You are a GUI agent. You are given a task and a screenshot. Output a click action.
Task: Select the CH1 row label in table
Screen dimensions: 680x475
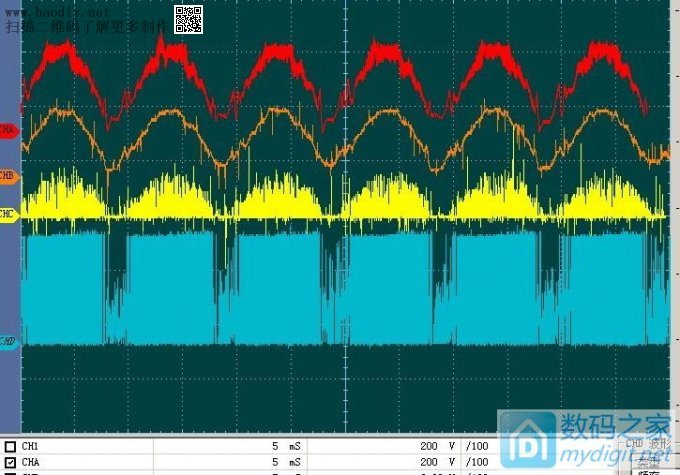[x=31, y=445]
